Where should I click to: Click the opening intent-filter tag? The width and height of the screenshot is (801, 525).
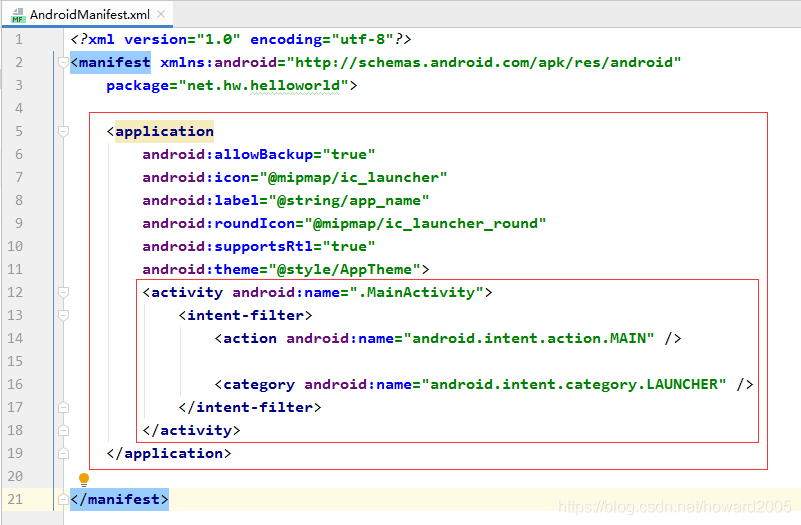pos(245,315)
